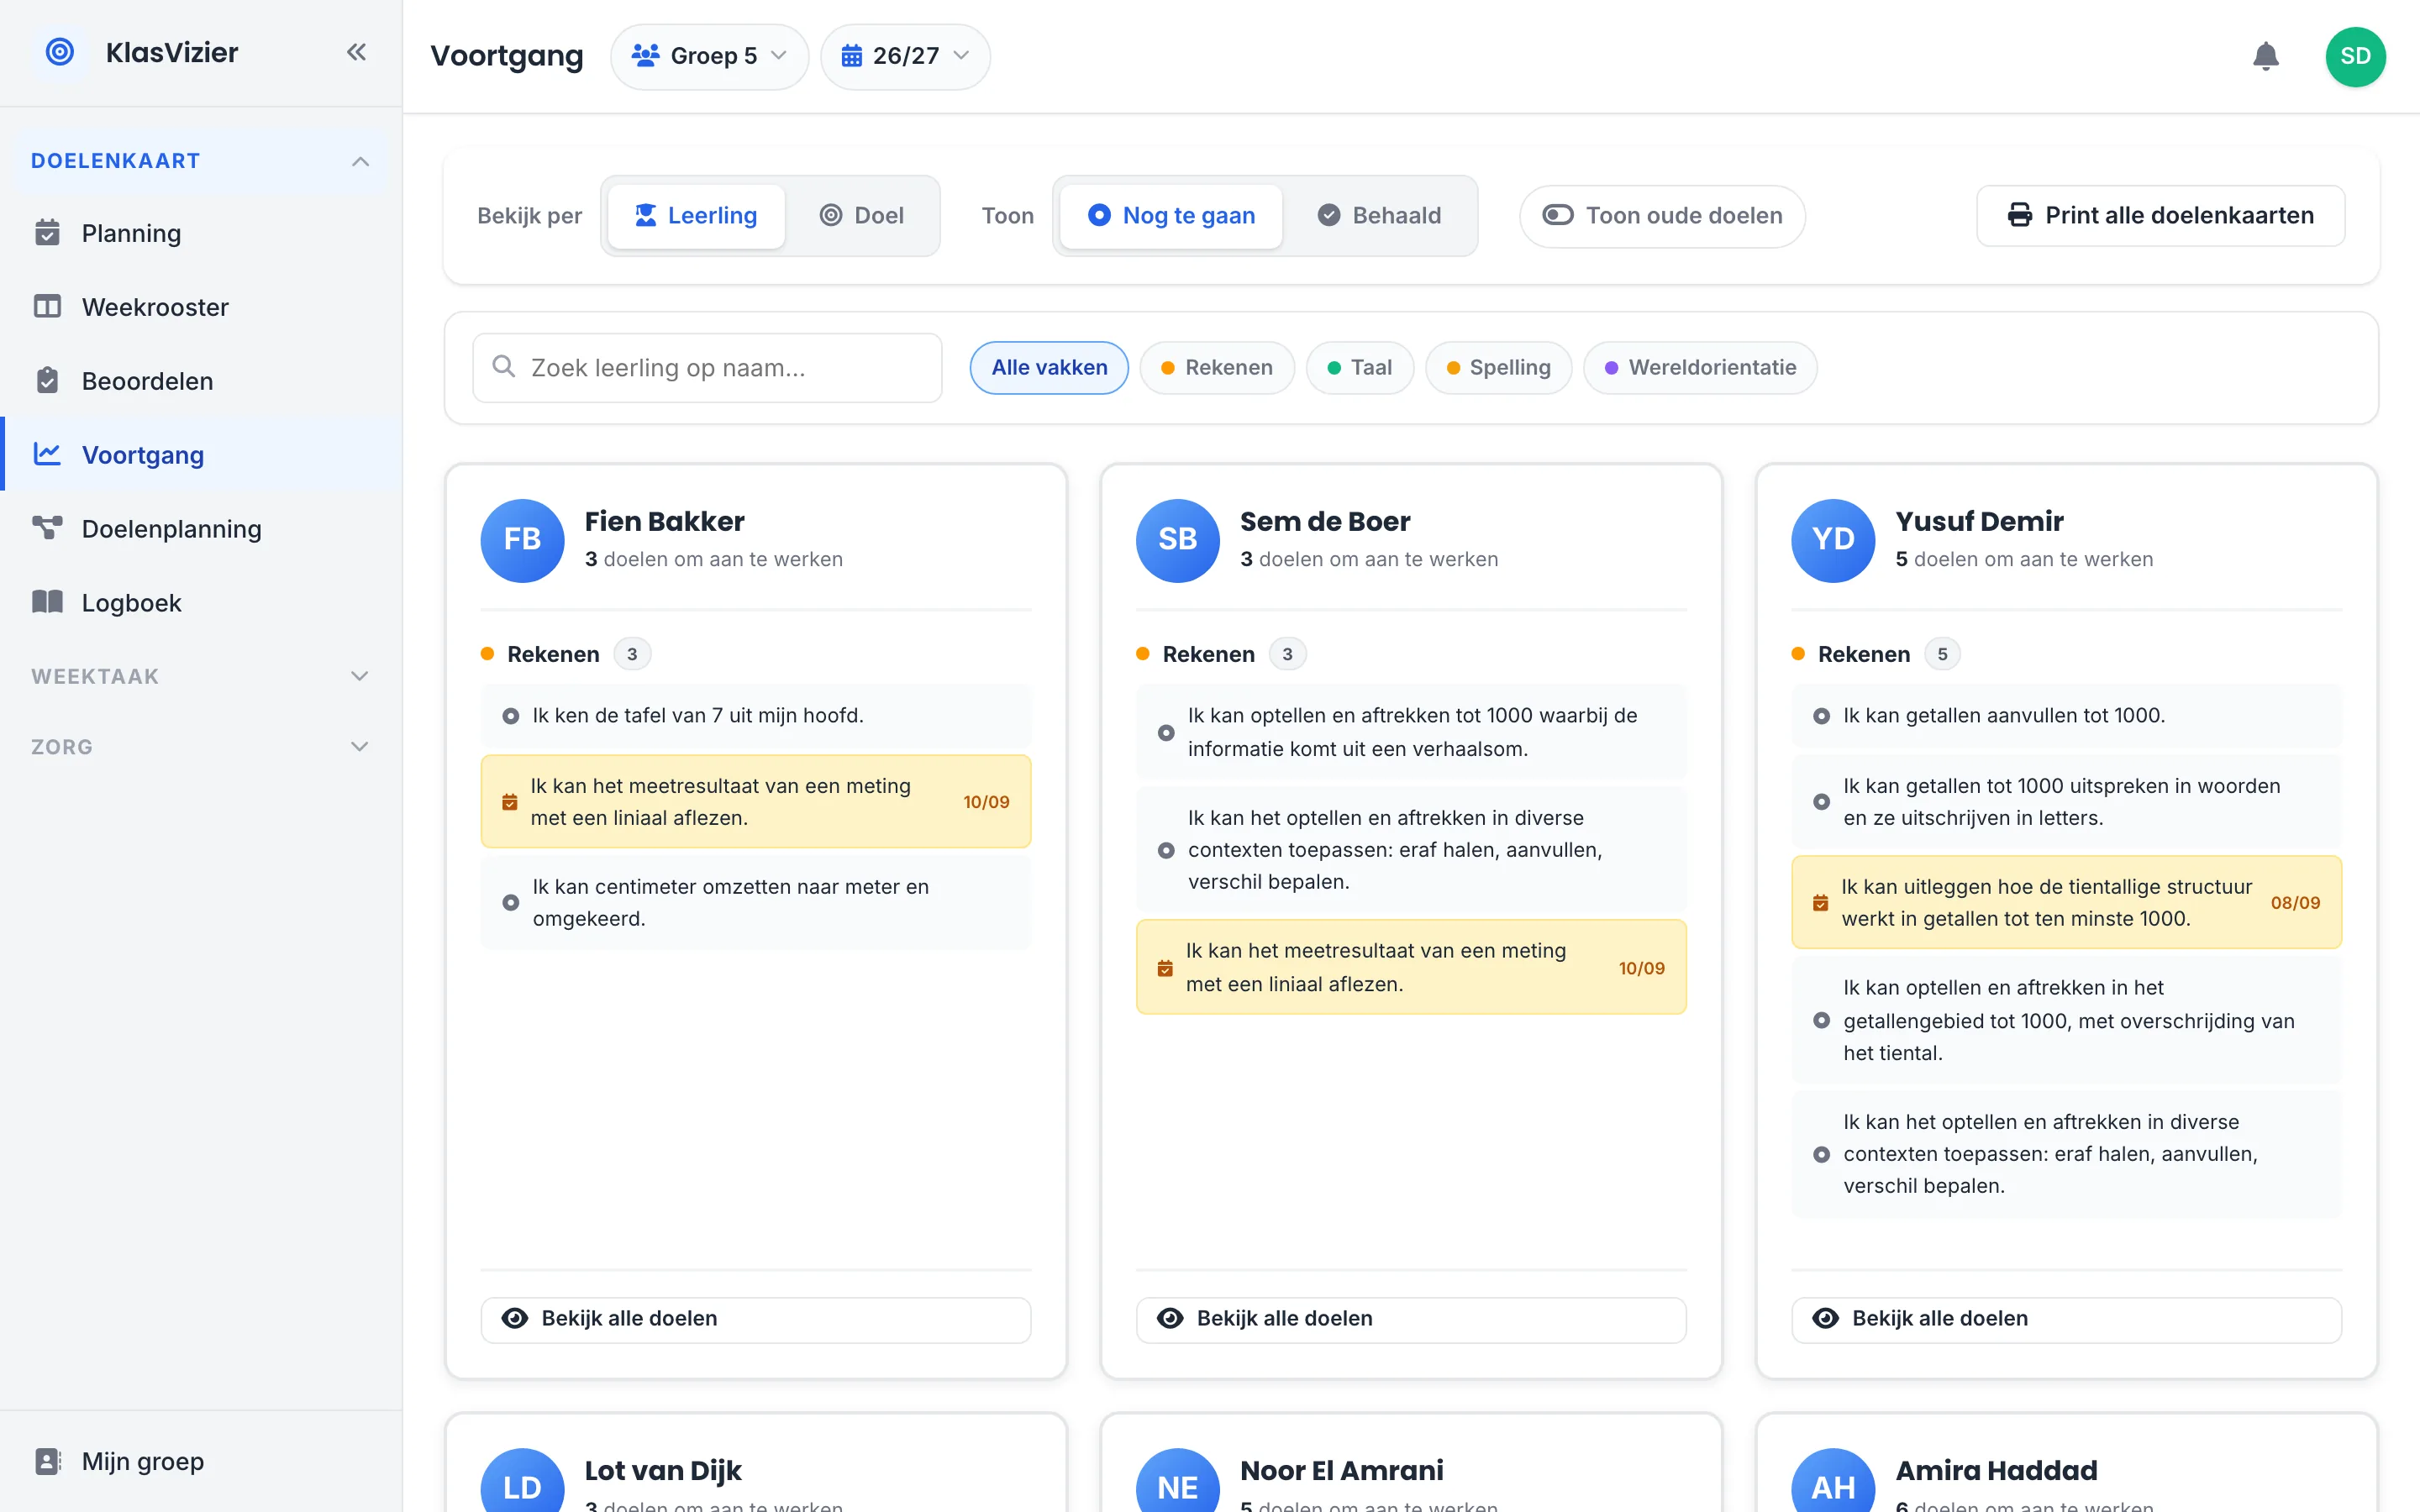
Task: Open the Groep 5 dropdown
Action: (x=709, y=56)
